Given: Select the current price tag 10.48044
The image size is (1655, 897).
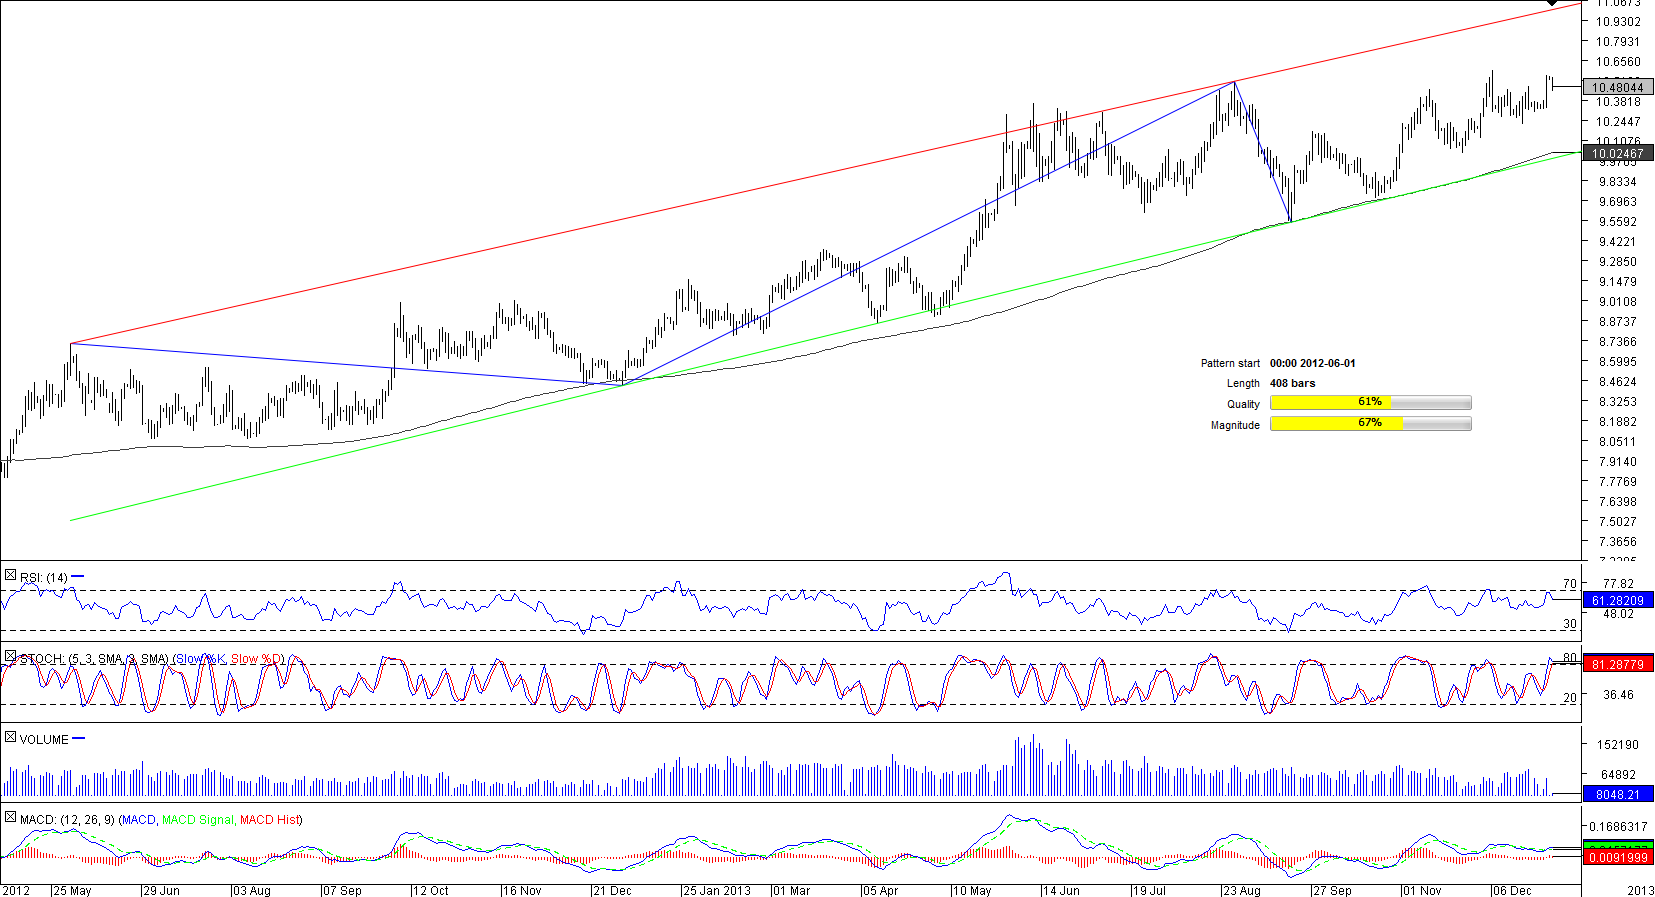Looking at the screenshot, I should tap(1617, 88).
